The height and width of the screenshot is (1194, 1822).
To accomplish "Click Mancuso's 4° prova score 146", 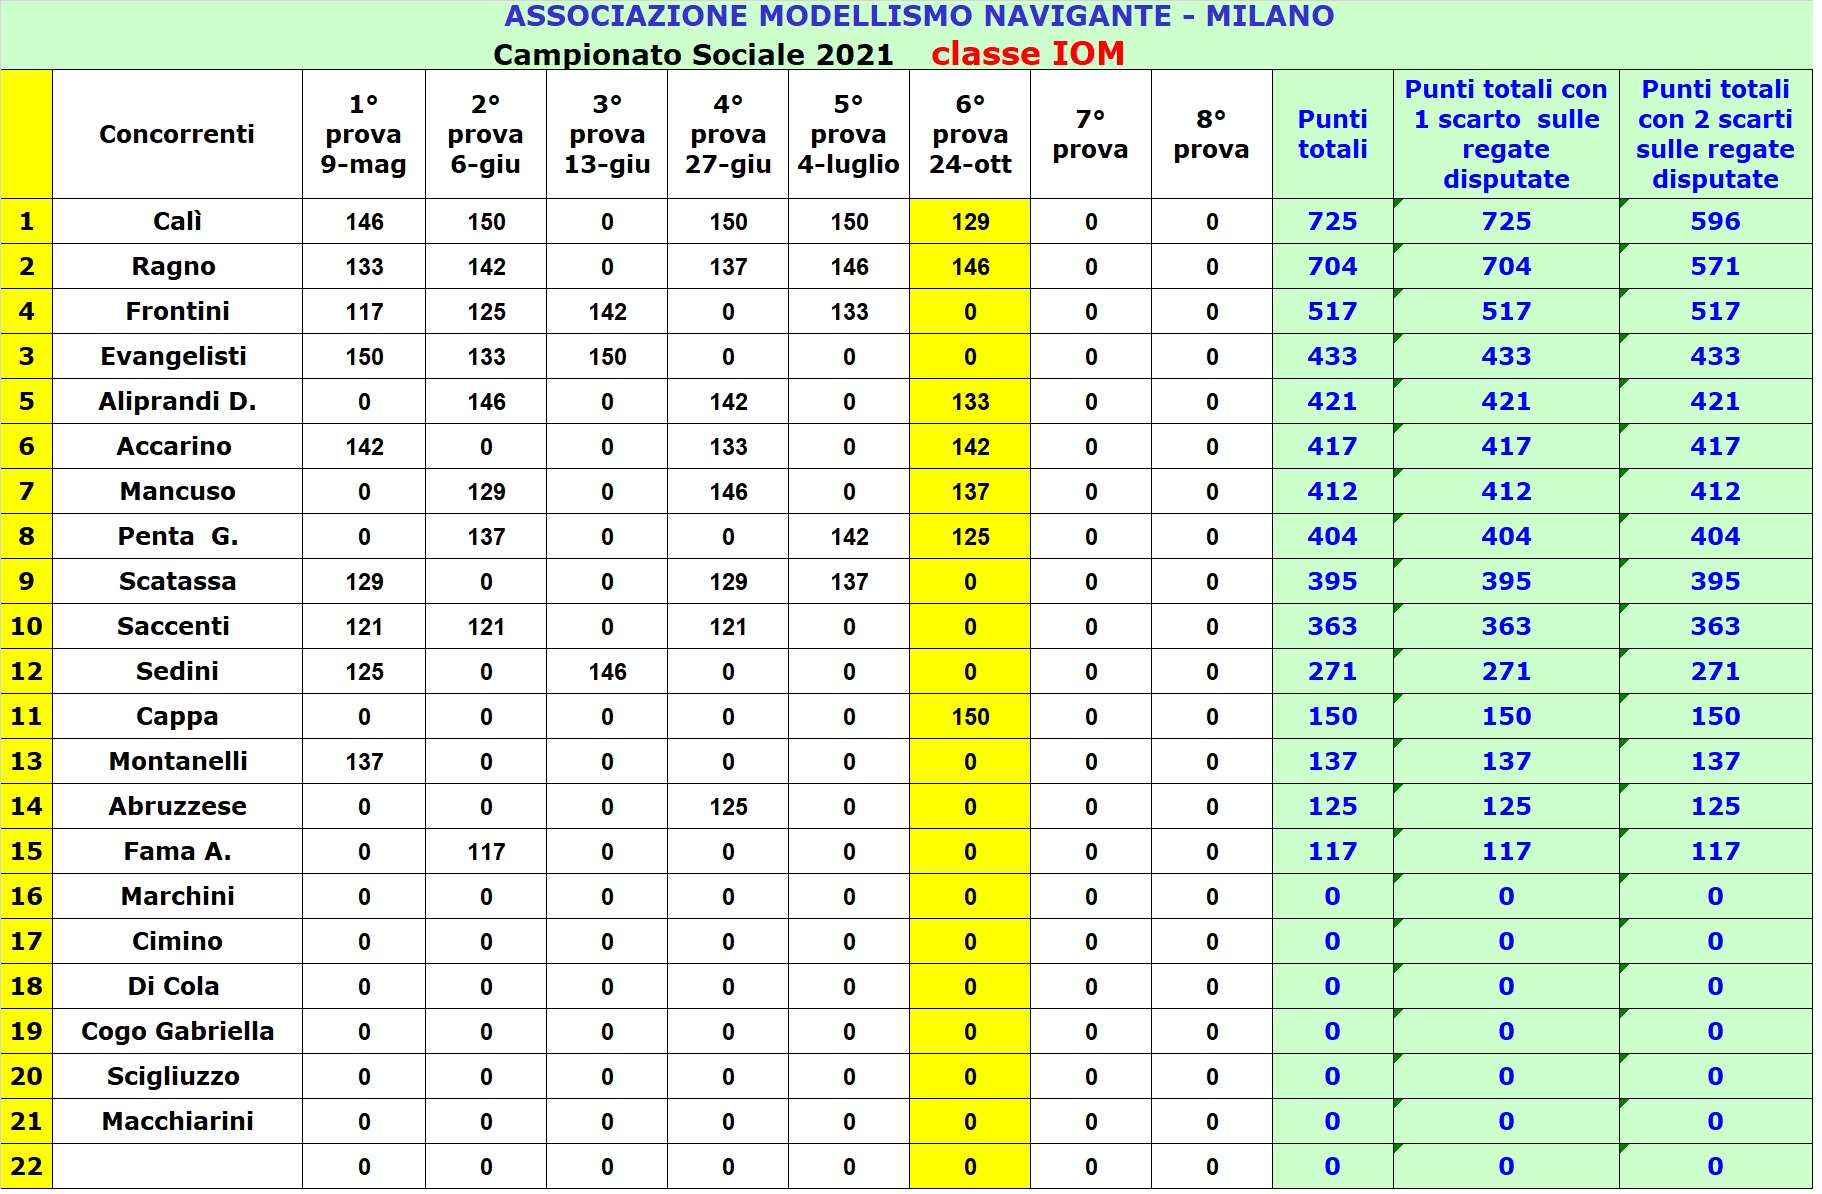I will 728,492.
